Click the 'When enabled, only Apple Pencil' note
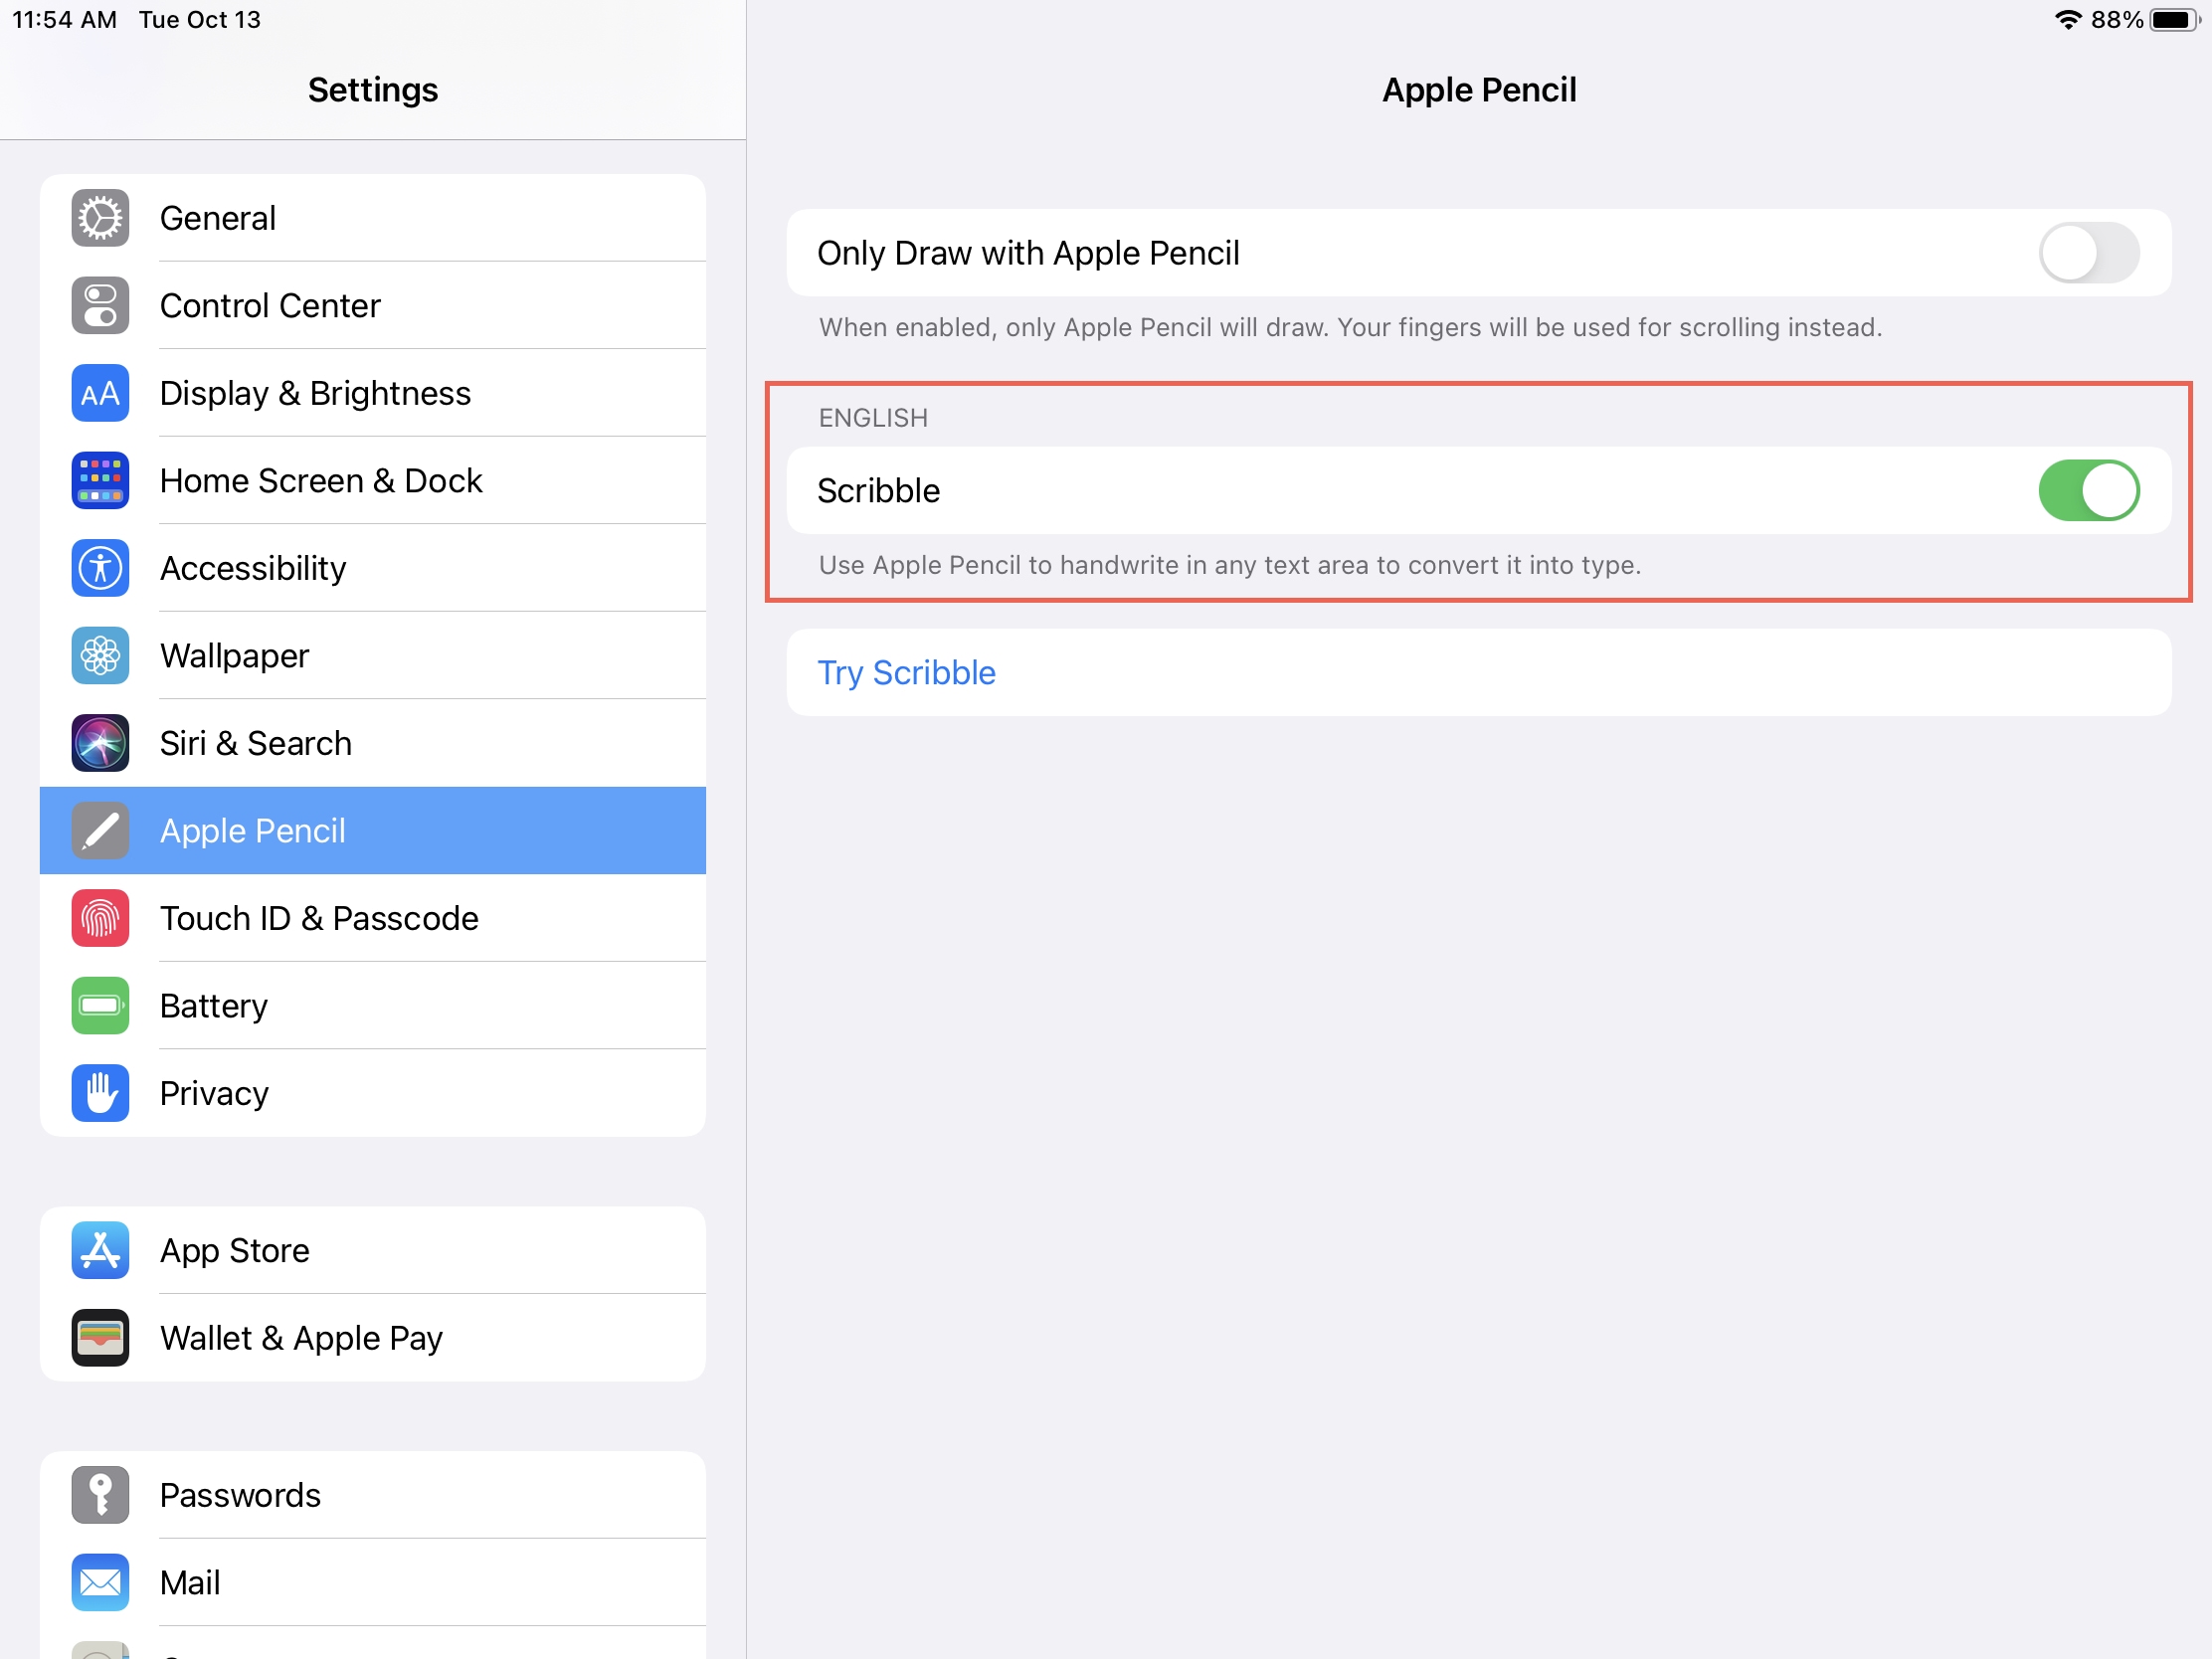The height and width of the screenshot is (1659, 2212). click(x=1350, y=327)
